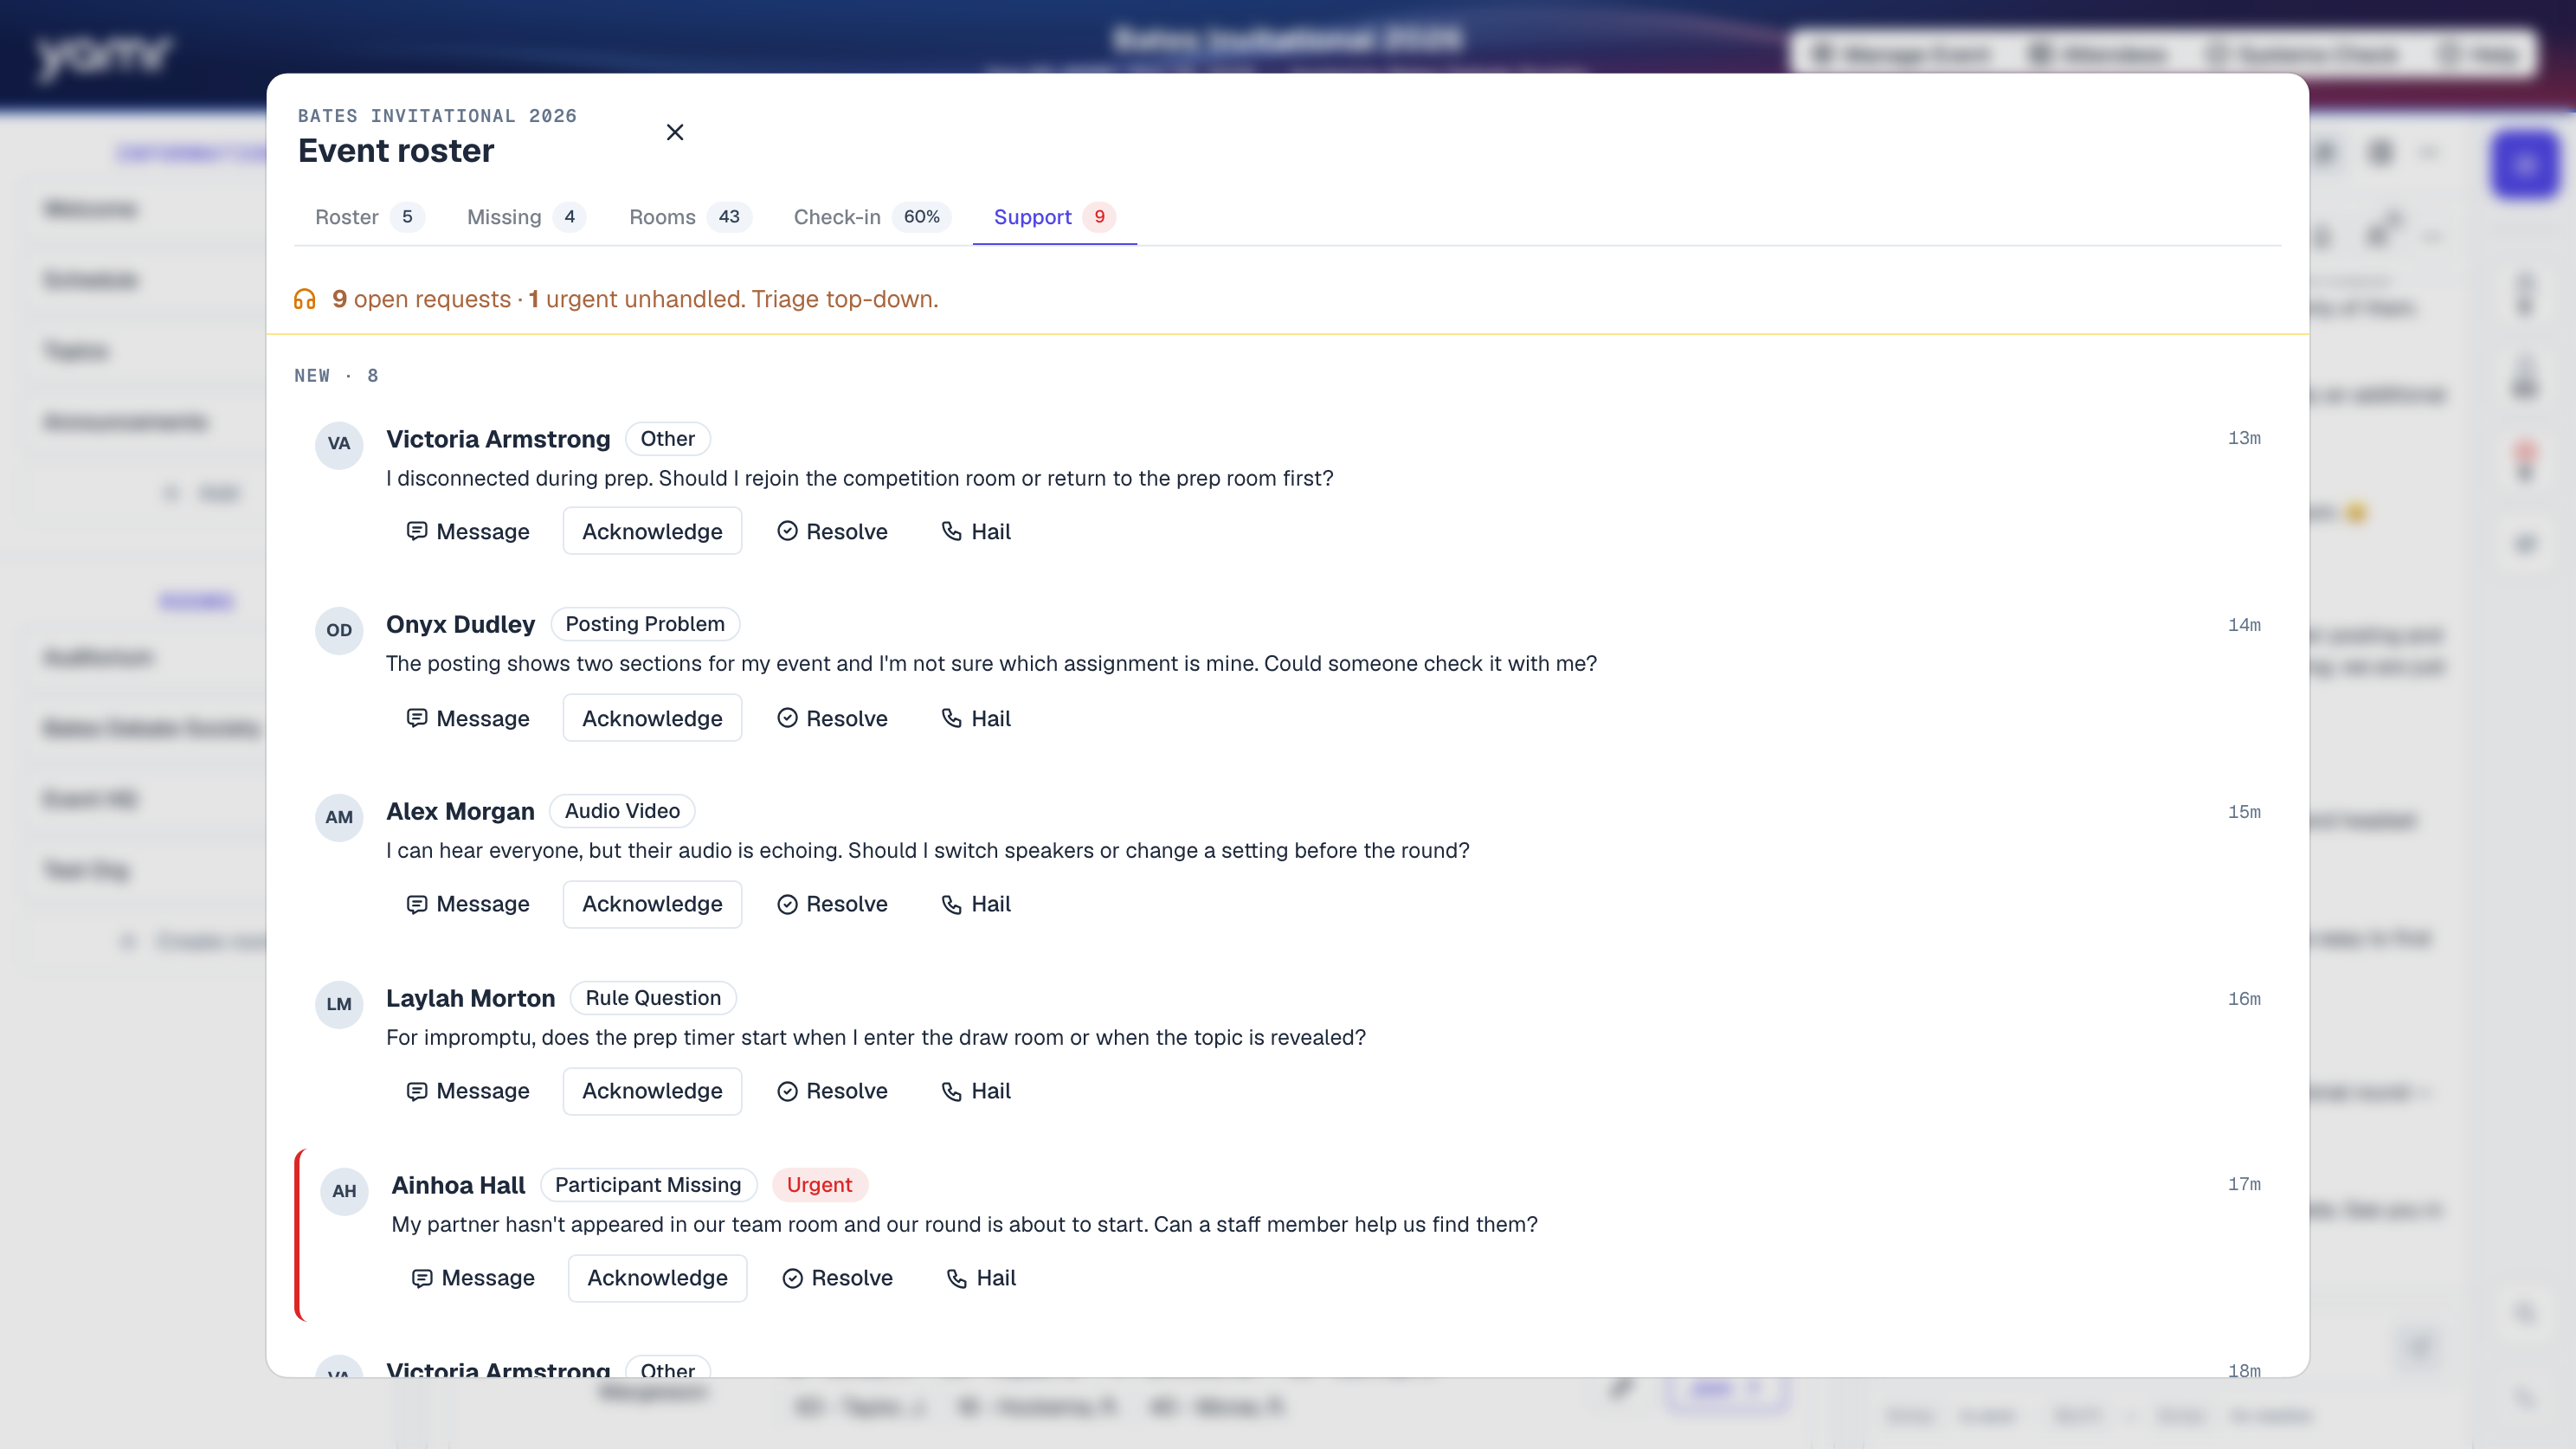Resolve Onyx Dudley's posting problem

pyautogui.click(x=832, y=718)
